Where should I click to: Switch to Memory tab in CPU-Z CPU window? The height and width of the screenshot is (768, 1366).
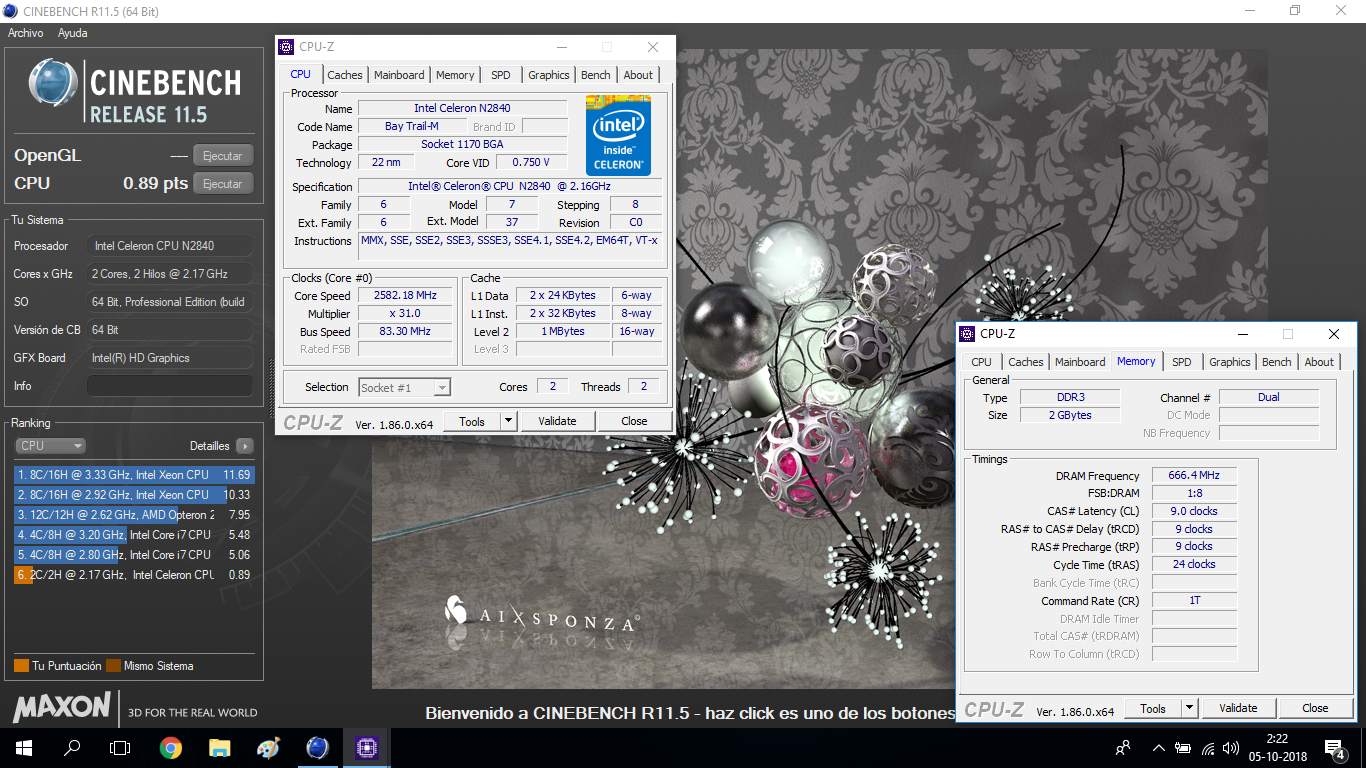click(x=455, y=75)
